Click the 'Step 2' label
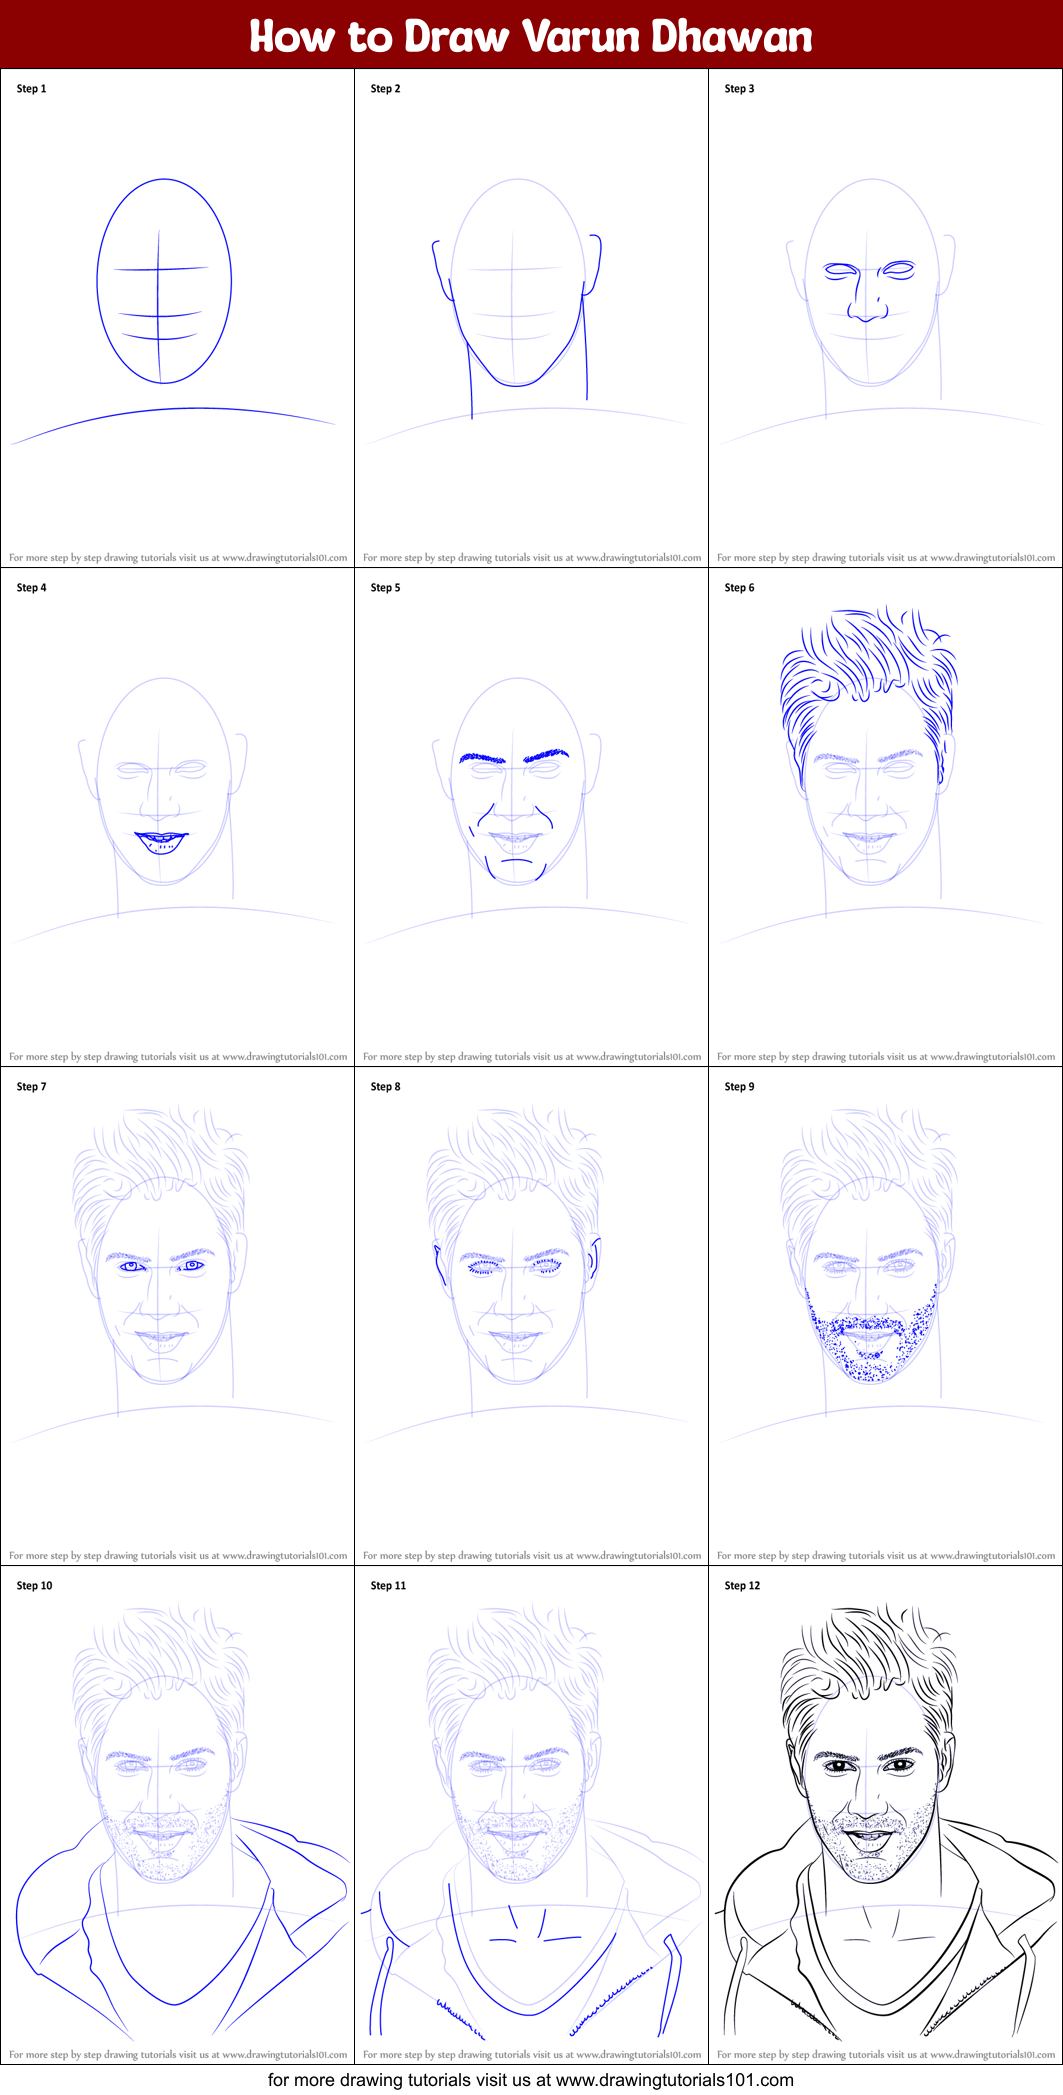Viewport: 1063px width, 2095px height. pos(386,89)
